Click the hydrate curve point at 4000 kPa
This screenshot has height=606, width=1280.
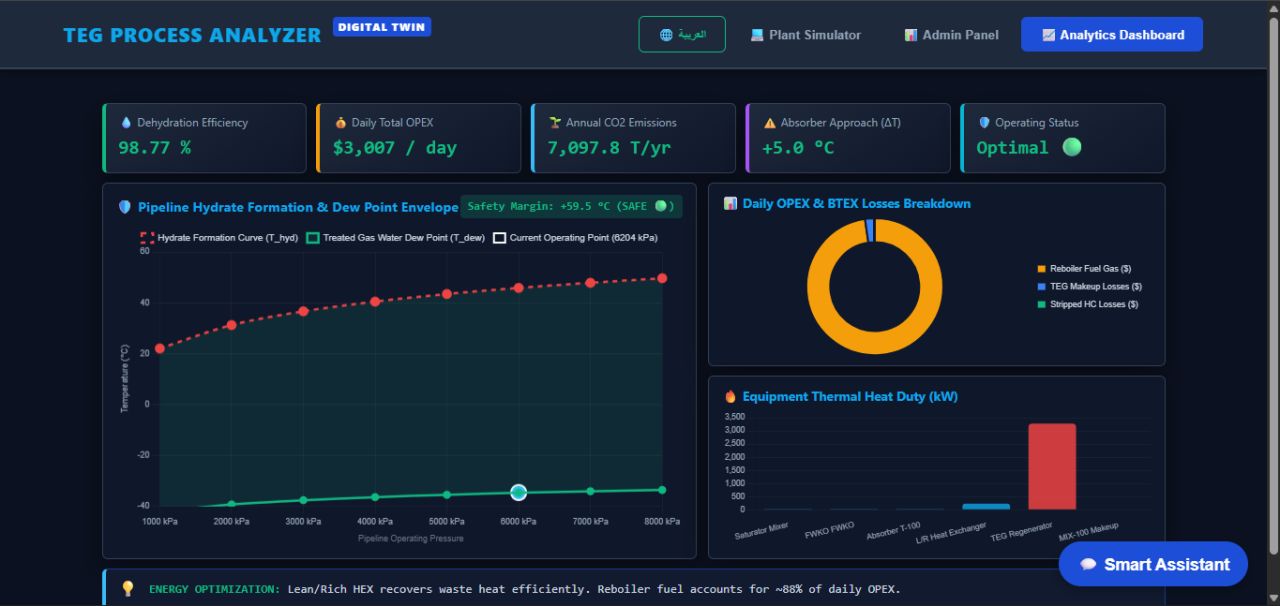coord(375,301)
